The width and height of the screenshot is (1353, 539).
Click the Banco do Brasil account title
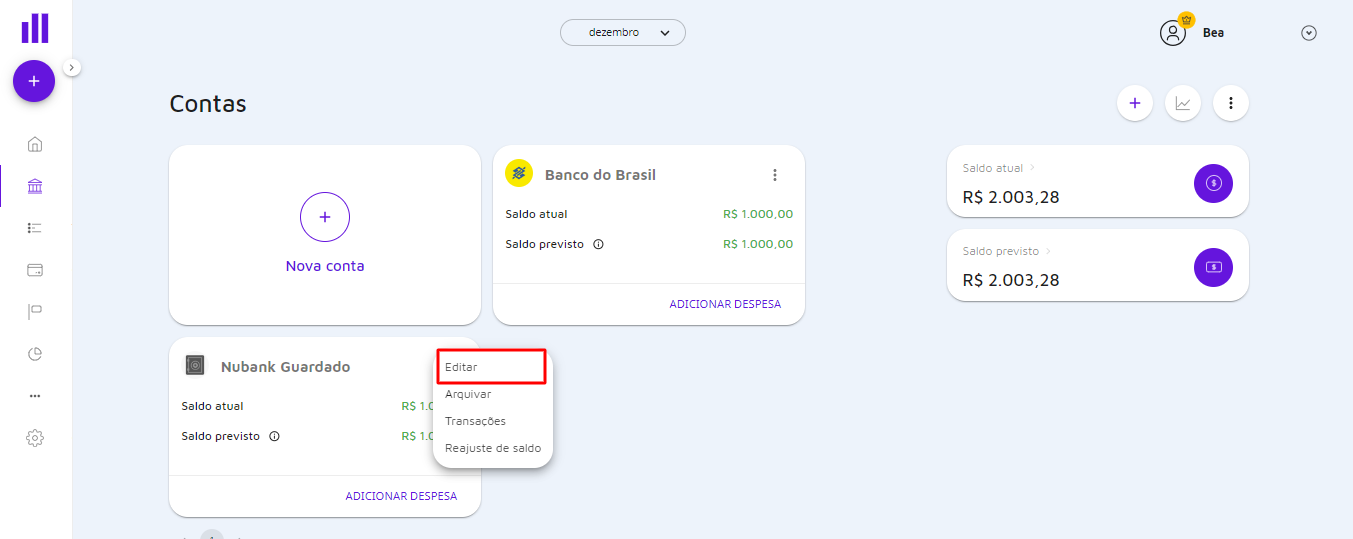click(x=600, y=175)
